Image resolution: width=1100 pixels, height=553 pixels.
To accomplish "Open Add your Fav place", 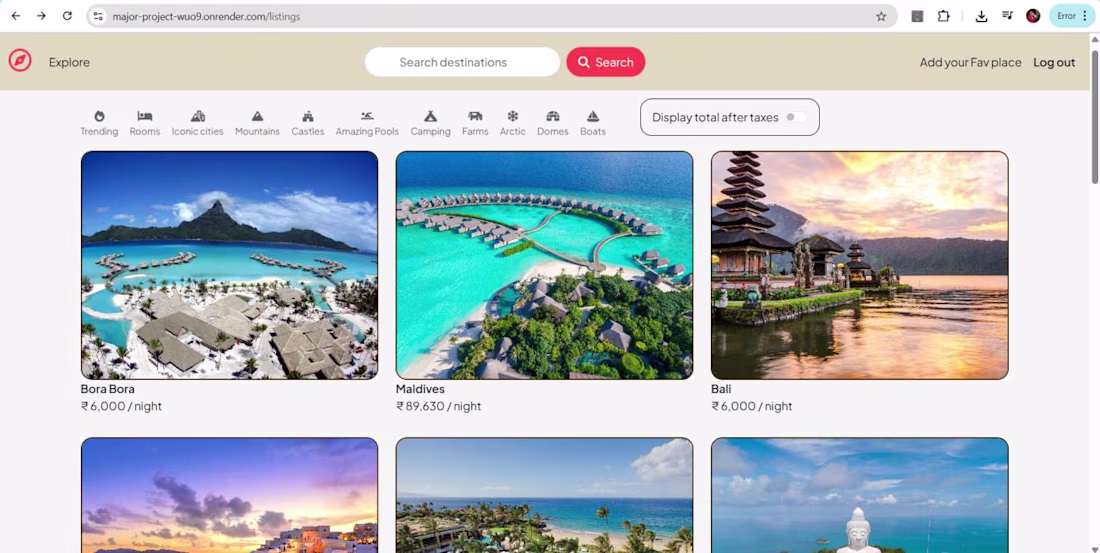I will 970,62.
